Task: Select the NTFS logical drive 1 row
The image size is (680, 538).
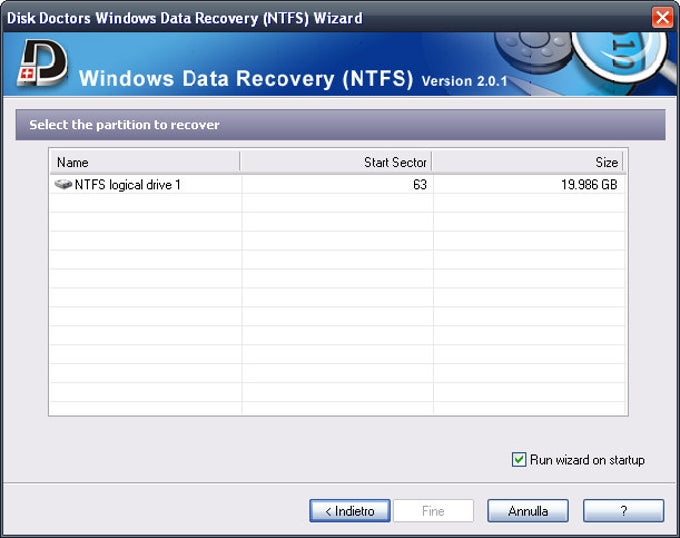Action: (x=338, y=185)
